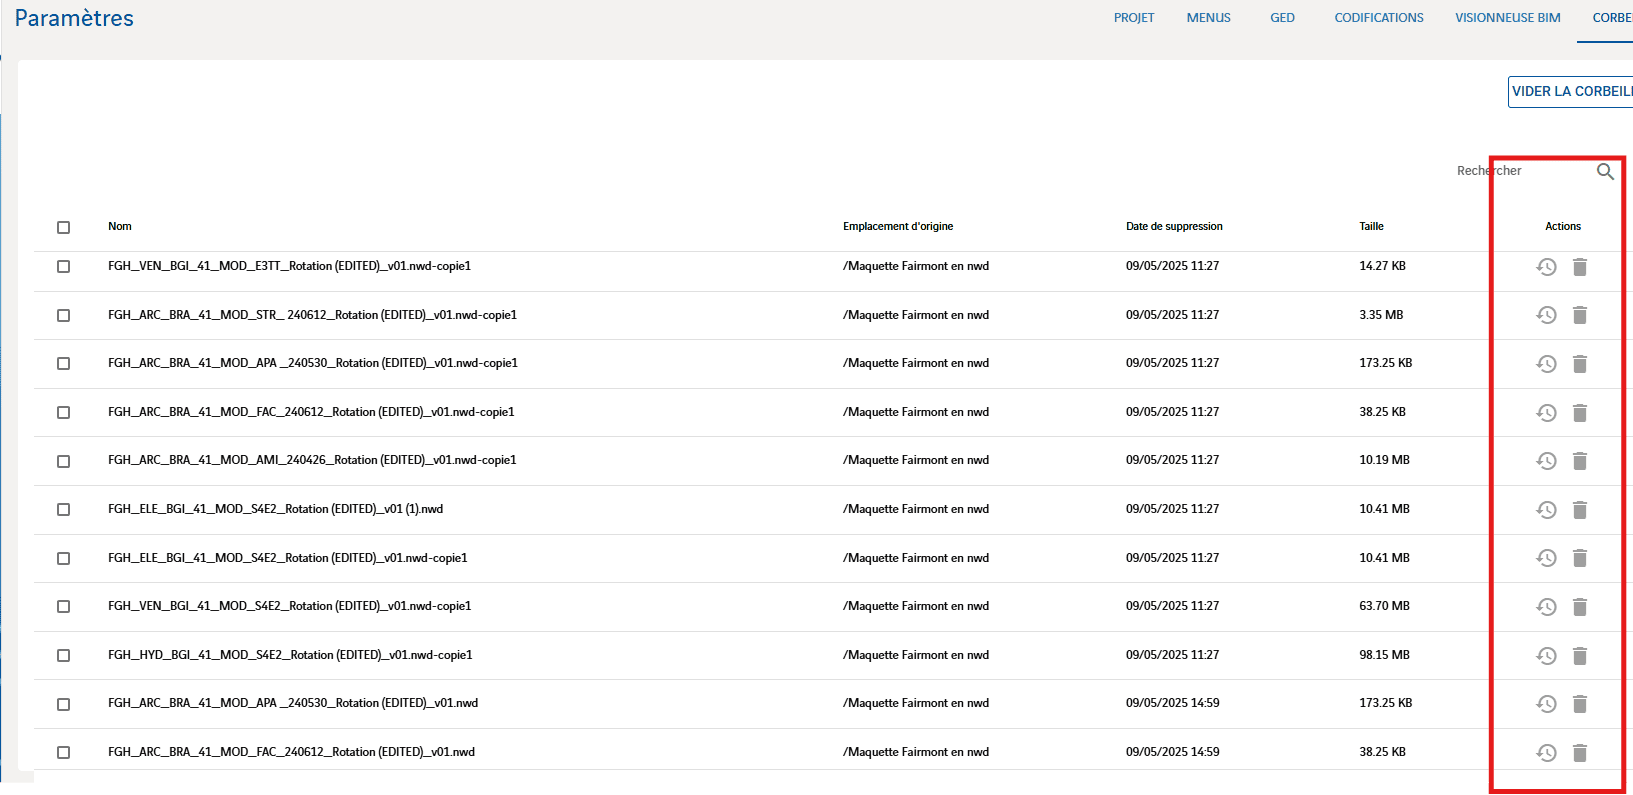The height and width of the screenshot is (795, 1633).
Task: Delete the FAC_240612 v01.nwd file from 14:59
Action: (x=1580, y=753)
